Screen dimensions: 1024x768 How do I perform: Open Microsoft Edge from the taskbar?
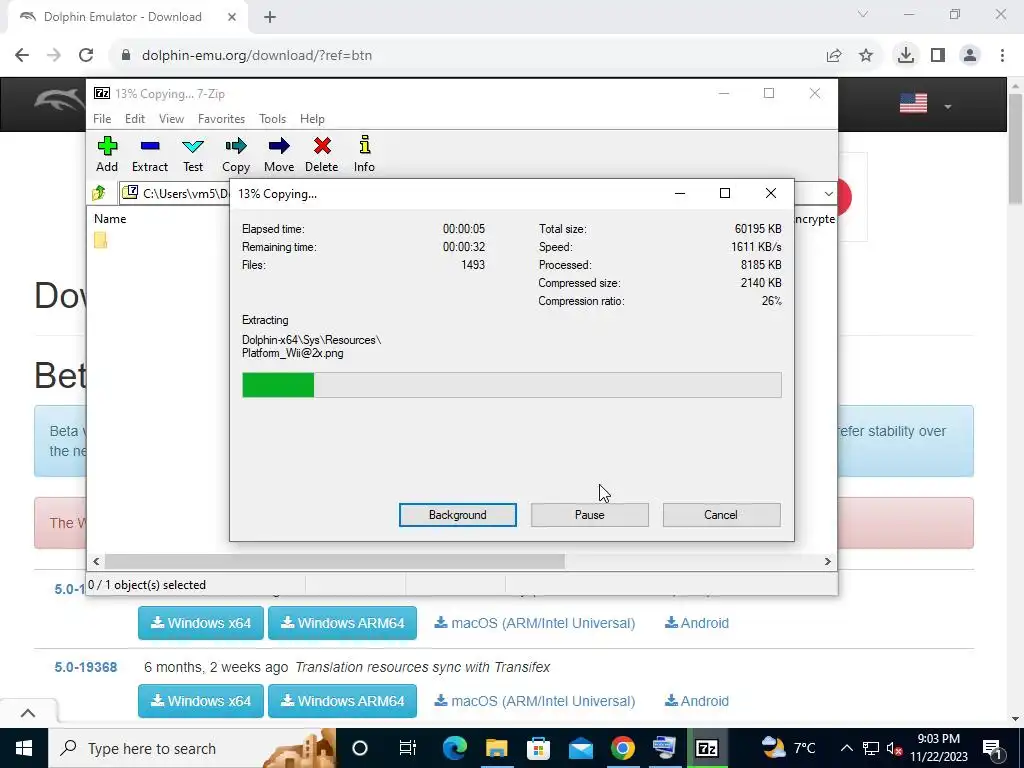coord(455,748)
